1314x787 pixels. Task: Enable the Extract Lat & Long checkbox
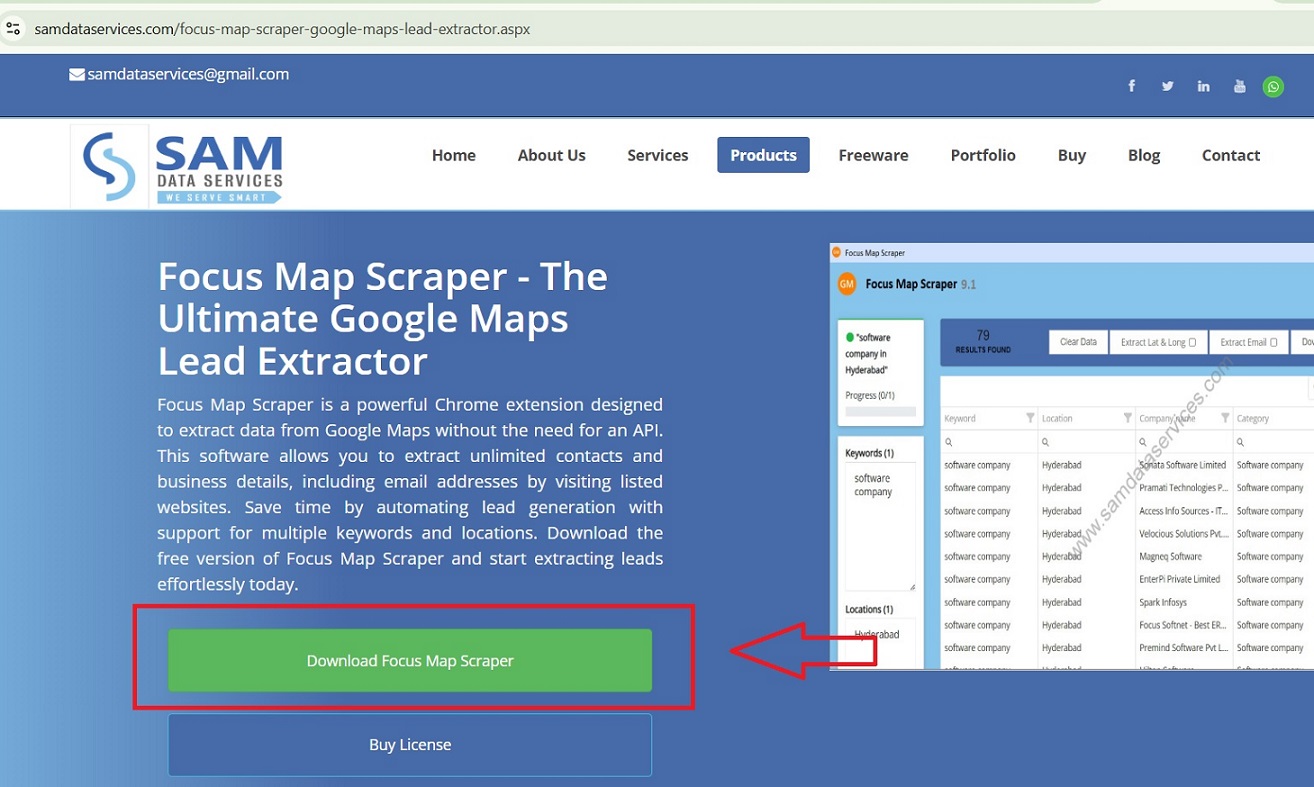1193,342
